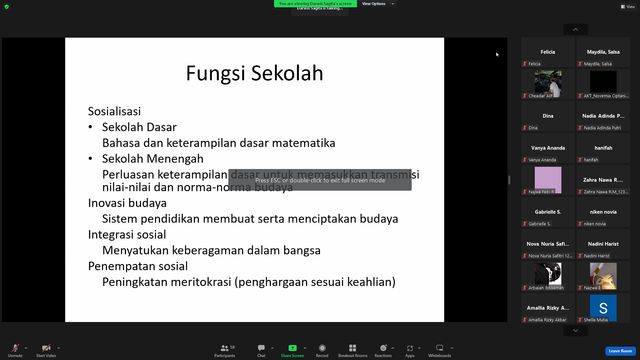Page down the participant gallery
The width and height of the screenshot is (640, 360).
coord(576,331)
